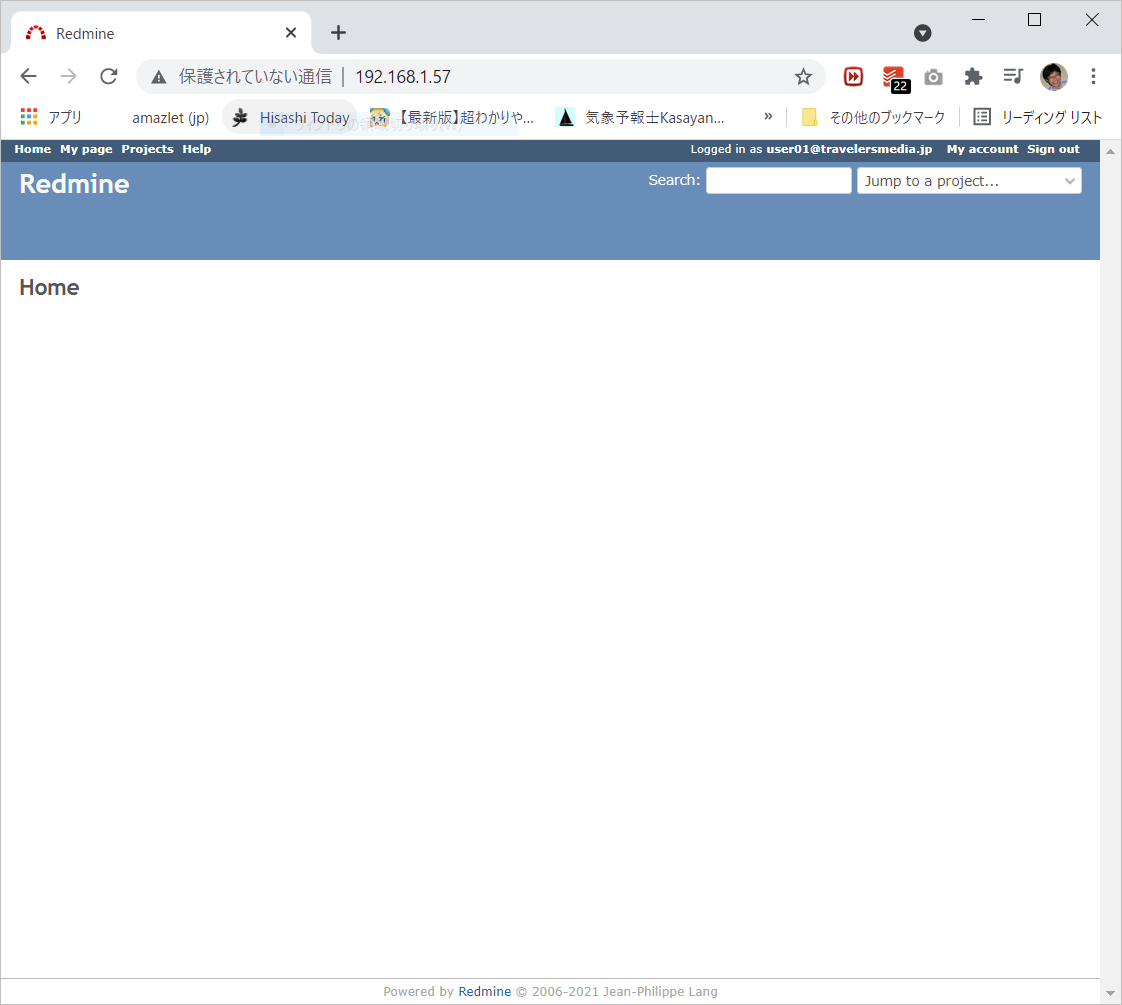Open a new tab with plus button
The width and height of the screenshot is (1122, 1005).
point(338,33)
